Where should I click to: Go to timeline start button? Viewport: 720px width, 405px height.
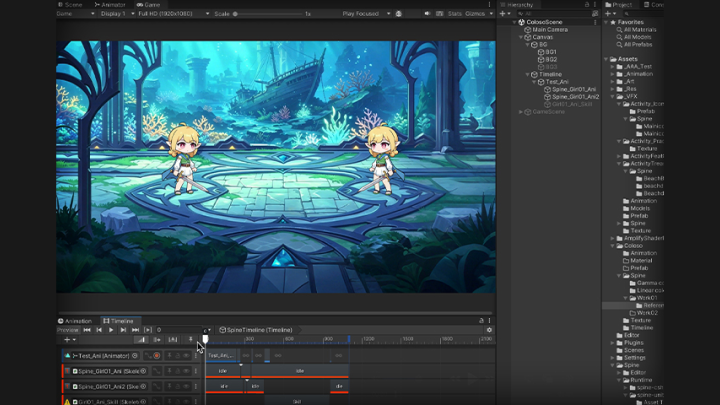[x=87, y=330]
